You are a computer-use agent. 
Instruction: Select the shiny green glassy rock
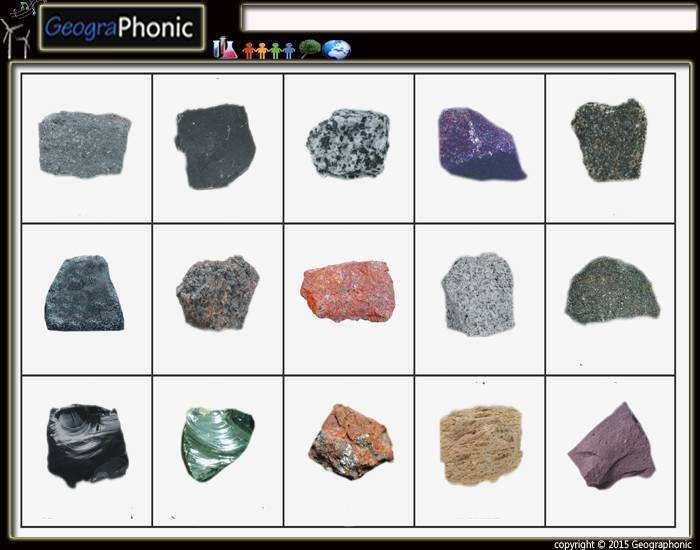tap(217, 444)
